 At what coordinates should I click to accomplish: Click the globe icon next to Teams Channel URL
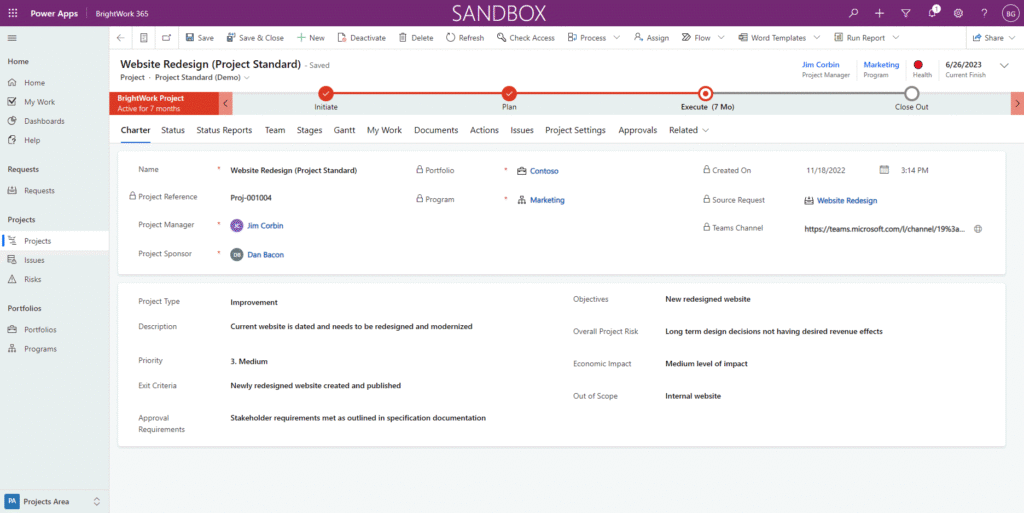coord(978,229)
